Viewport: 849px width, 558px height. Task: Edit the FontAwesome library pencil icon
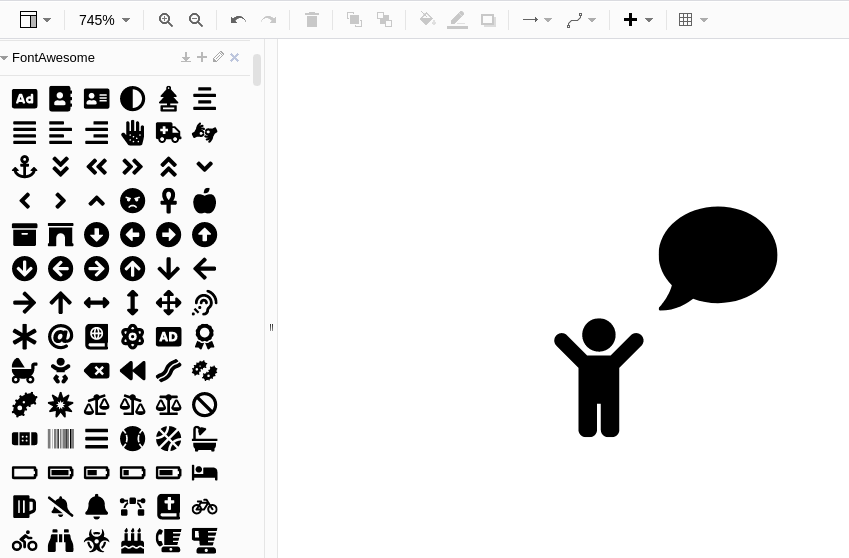218,57
